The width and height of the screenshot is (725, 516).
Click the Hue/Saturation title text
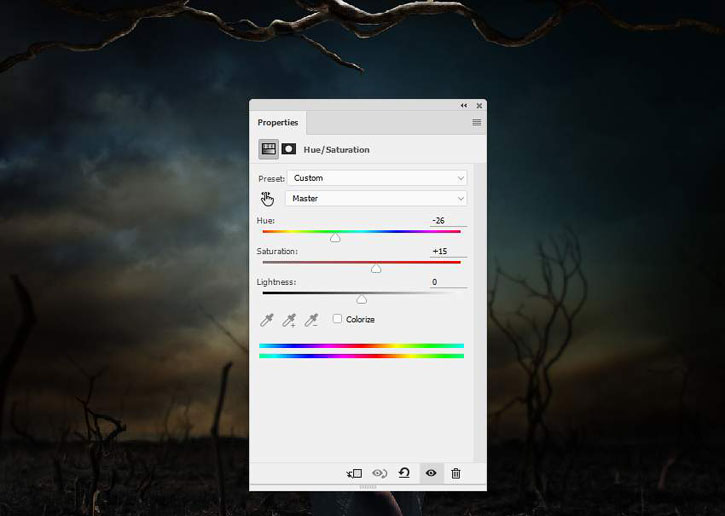[x=336, y=150]
